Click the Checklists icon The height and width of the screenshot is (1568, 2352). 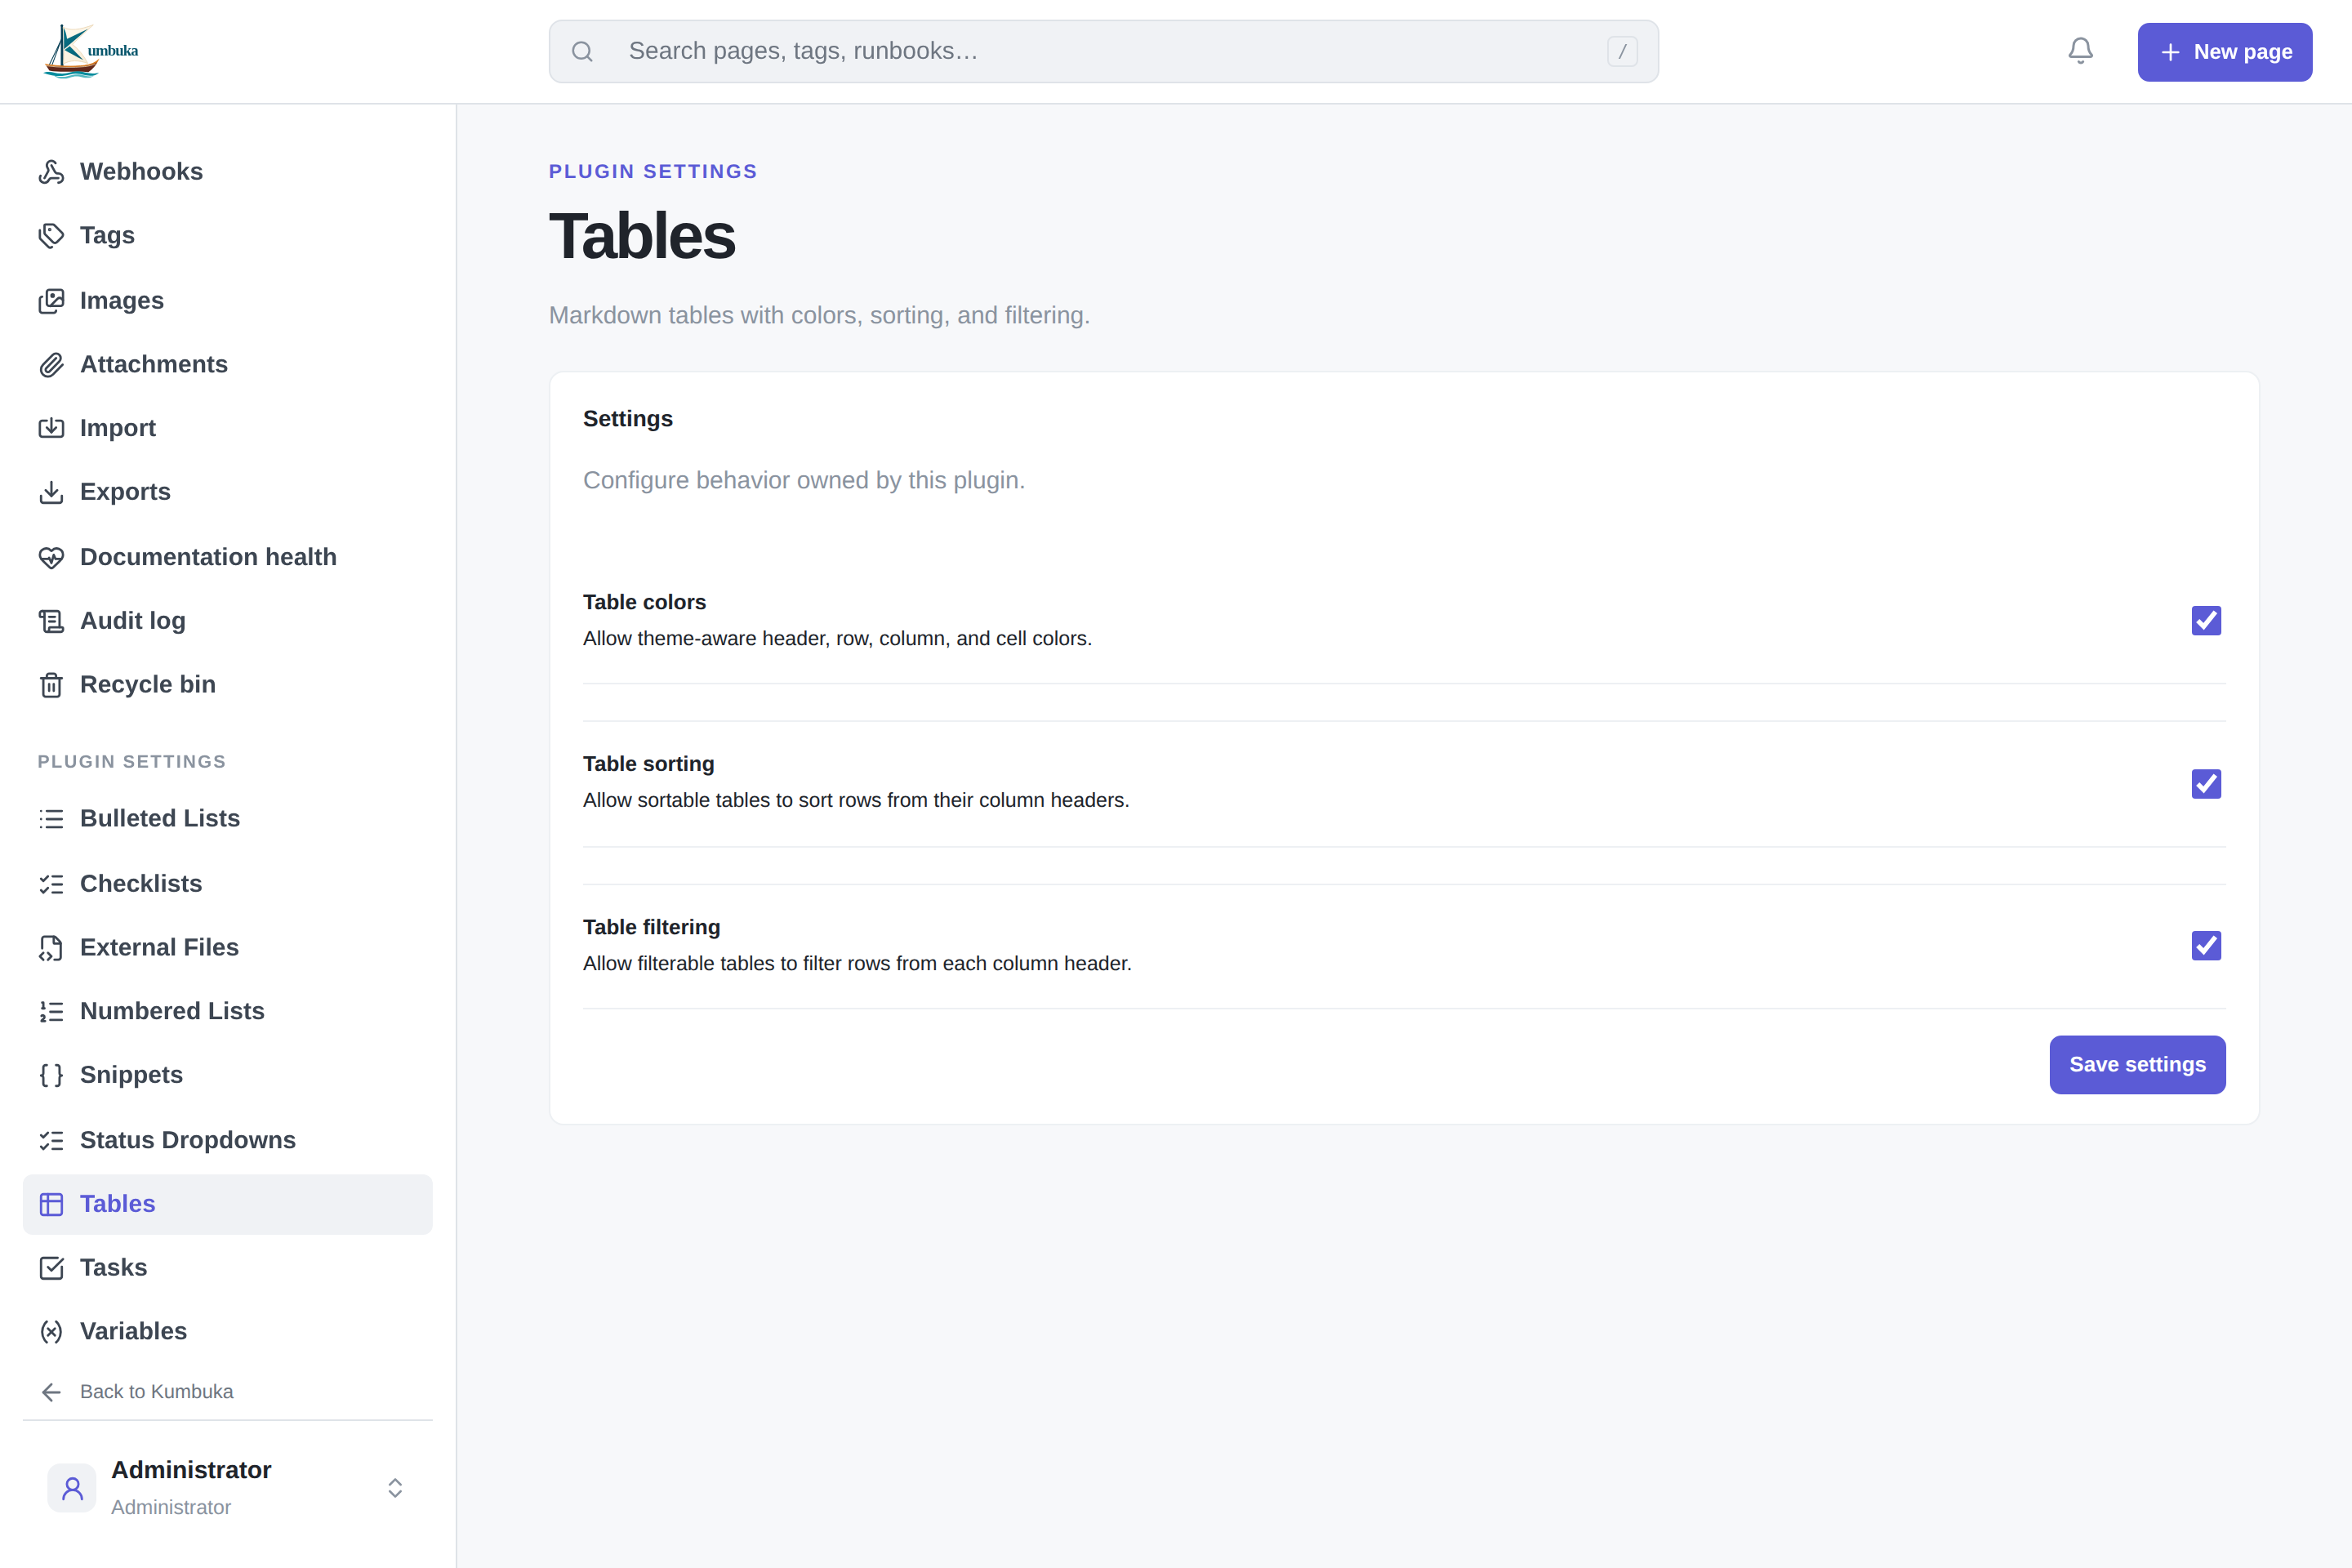[x=51, y=884]
